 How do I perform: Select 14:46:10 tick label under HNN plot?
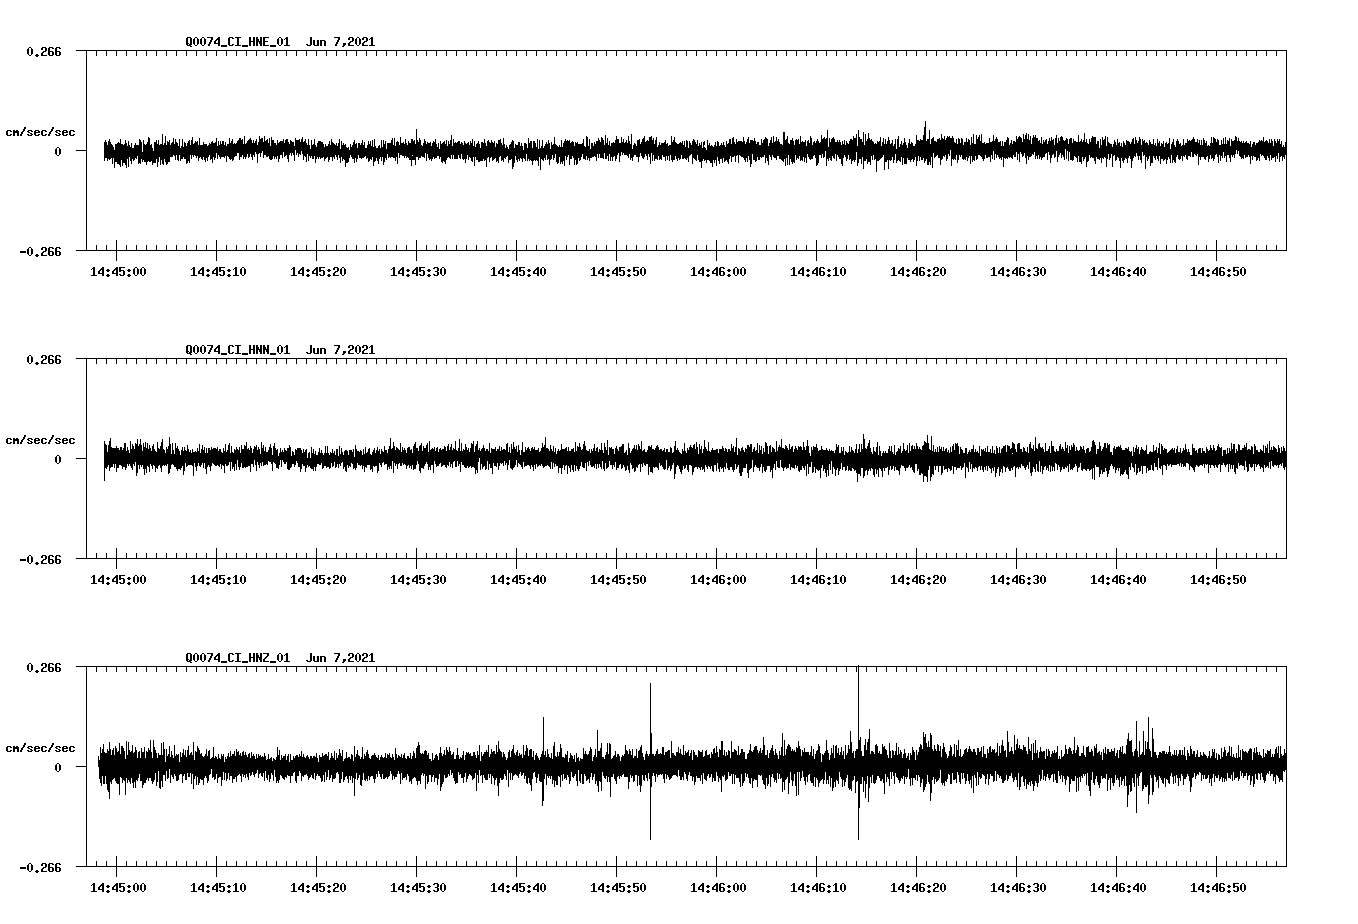pos(818,580)
